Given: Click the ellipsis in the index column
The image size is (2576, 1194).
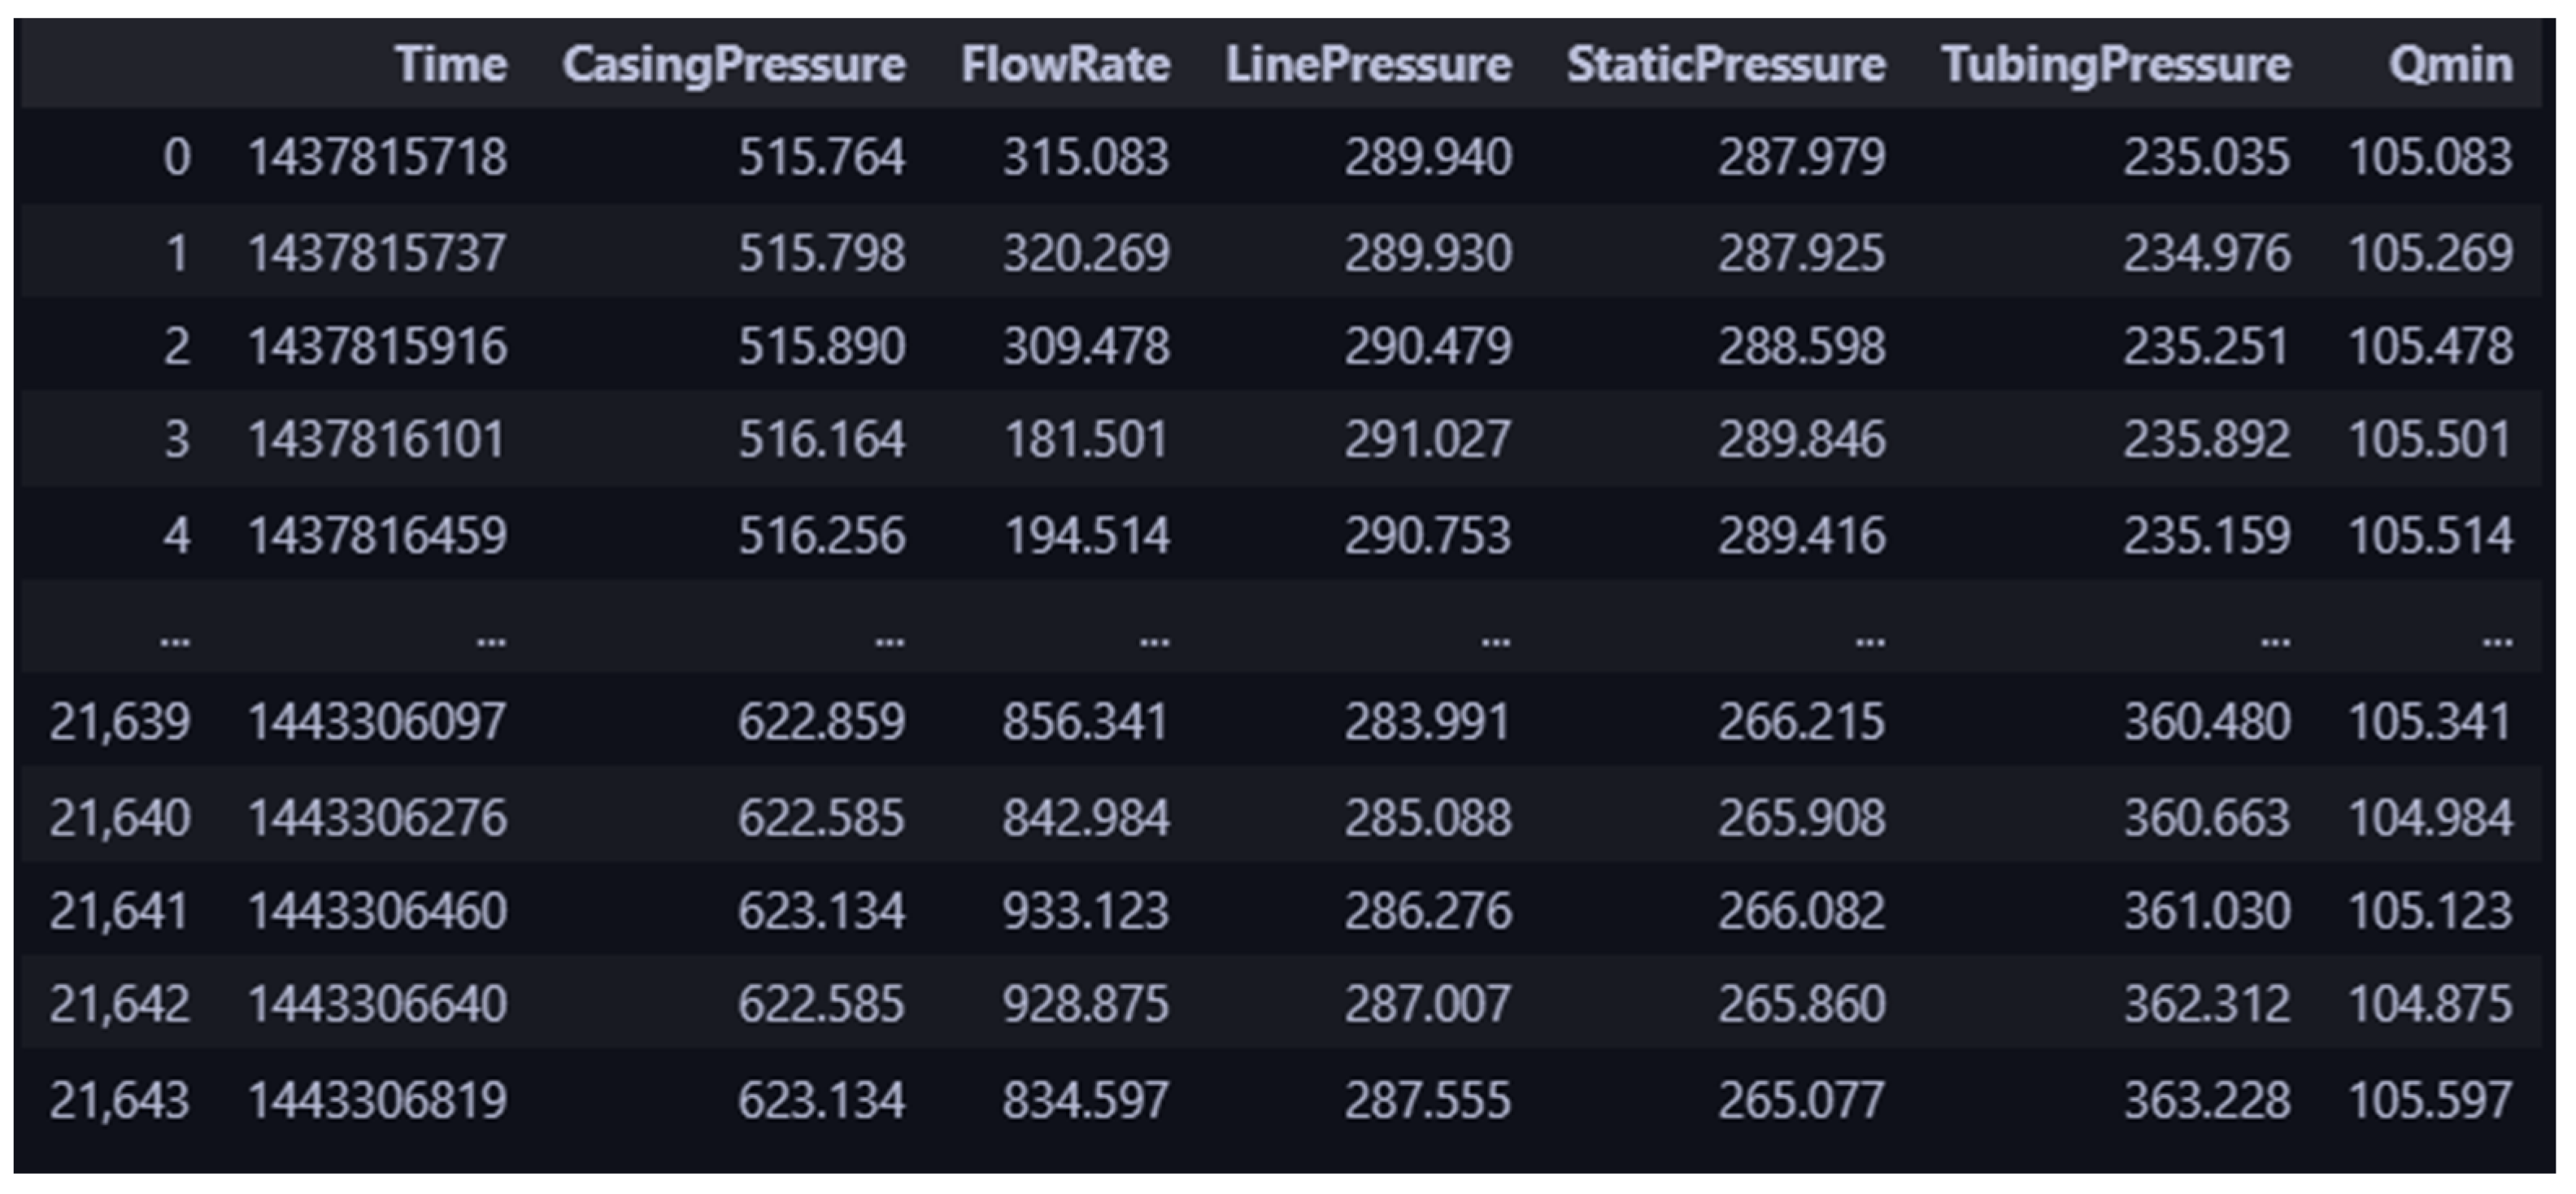Looking at the screenshot, I should 175,641.
